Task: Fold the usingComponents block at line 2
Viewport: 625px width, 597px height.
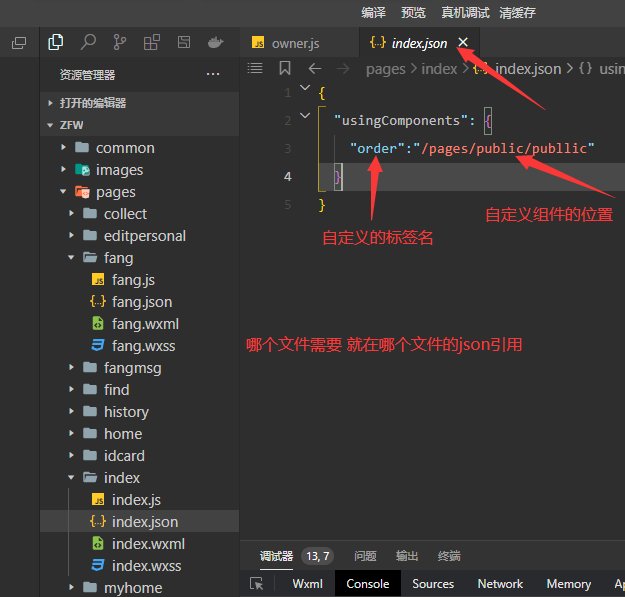Action: coord(305,119)
